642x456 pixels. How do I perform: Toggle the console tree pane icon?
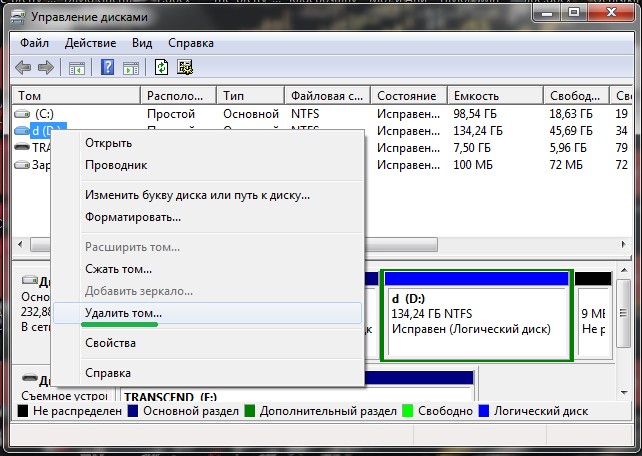[77, 68]
